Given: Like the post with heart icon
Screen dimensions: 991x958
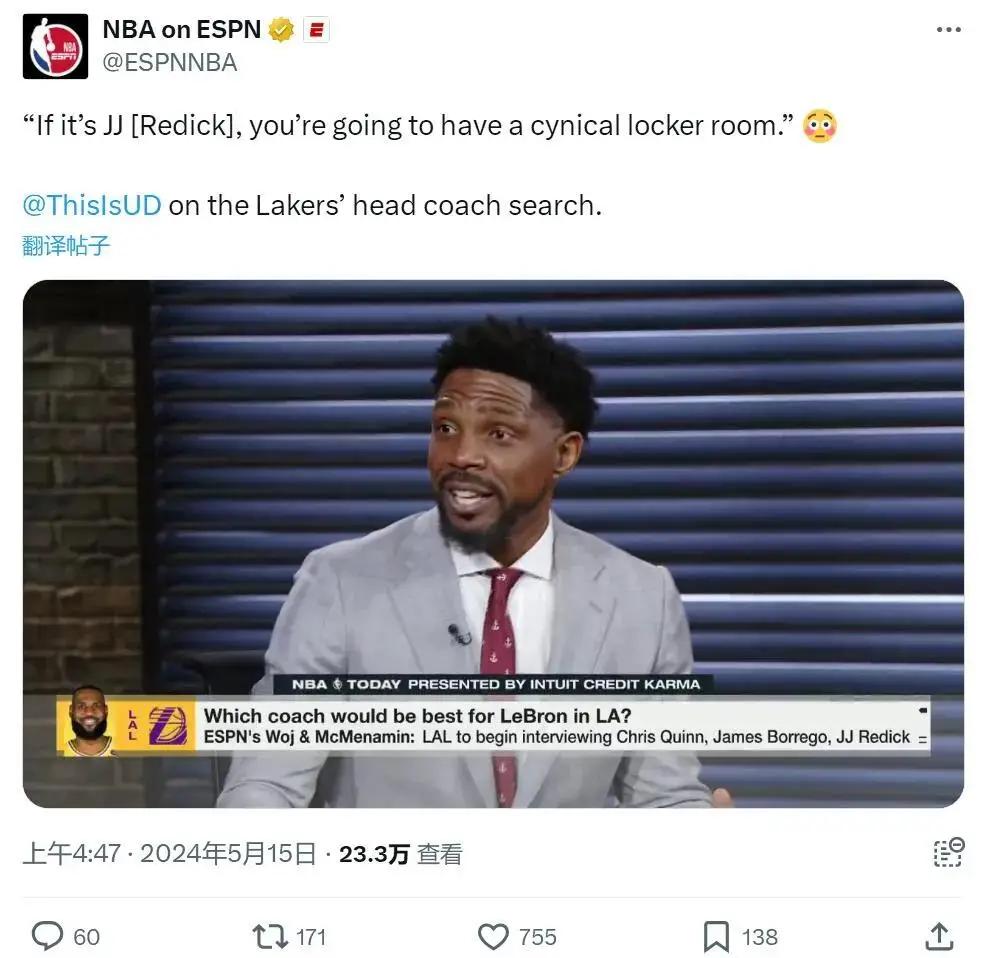Looking at the screenshot, I should click(493, 937).
